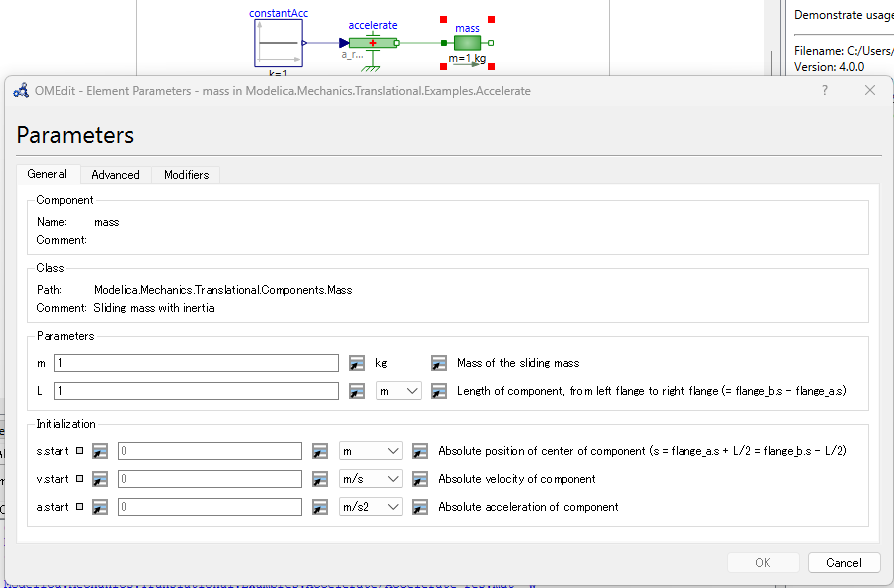Click the menu icon right after the m value field

357,363
